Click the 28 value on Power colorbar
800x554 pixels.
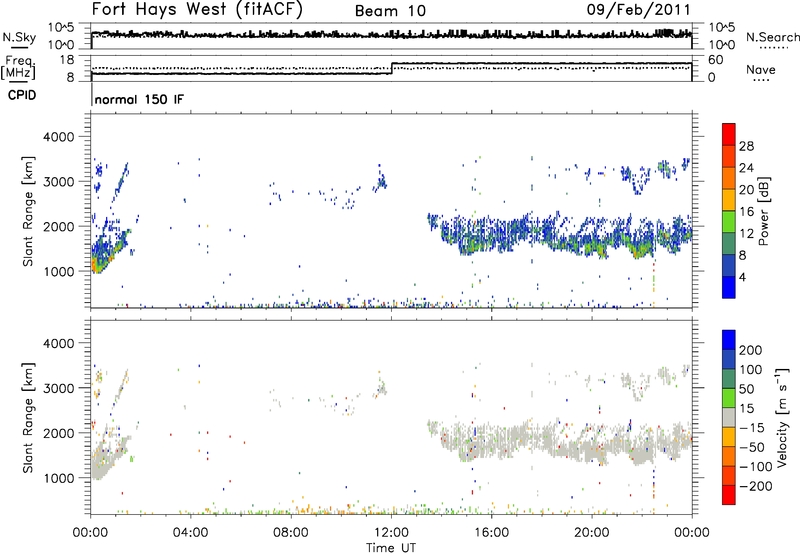tap(746, 146)
